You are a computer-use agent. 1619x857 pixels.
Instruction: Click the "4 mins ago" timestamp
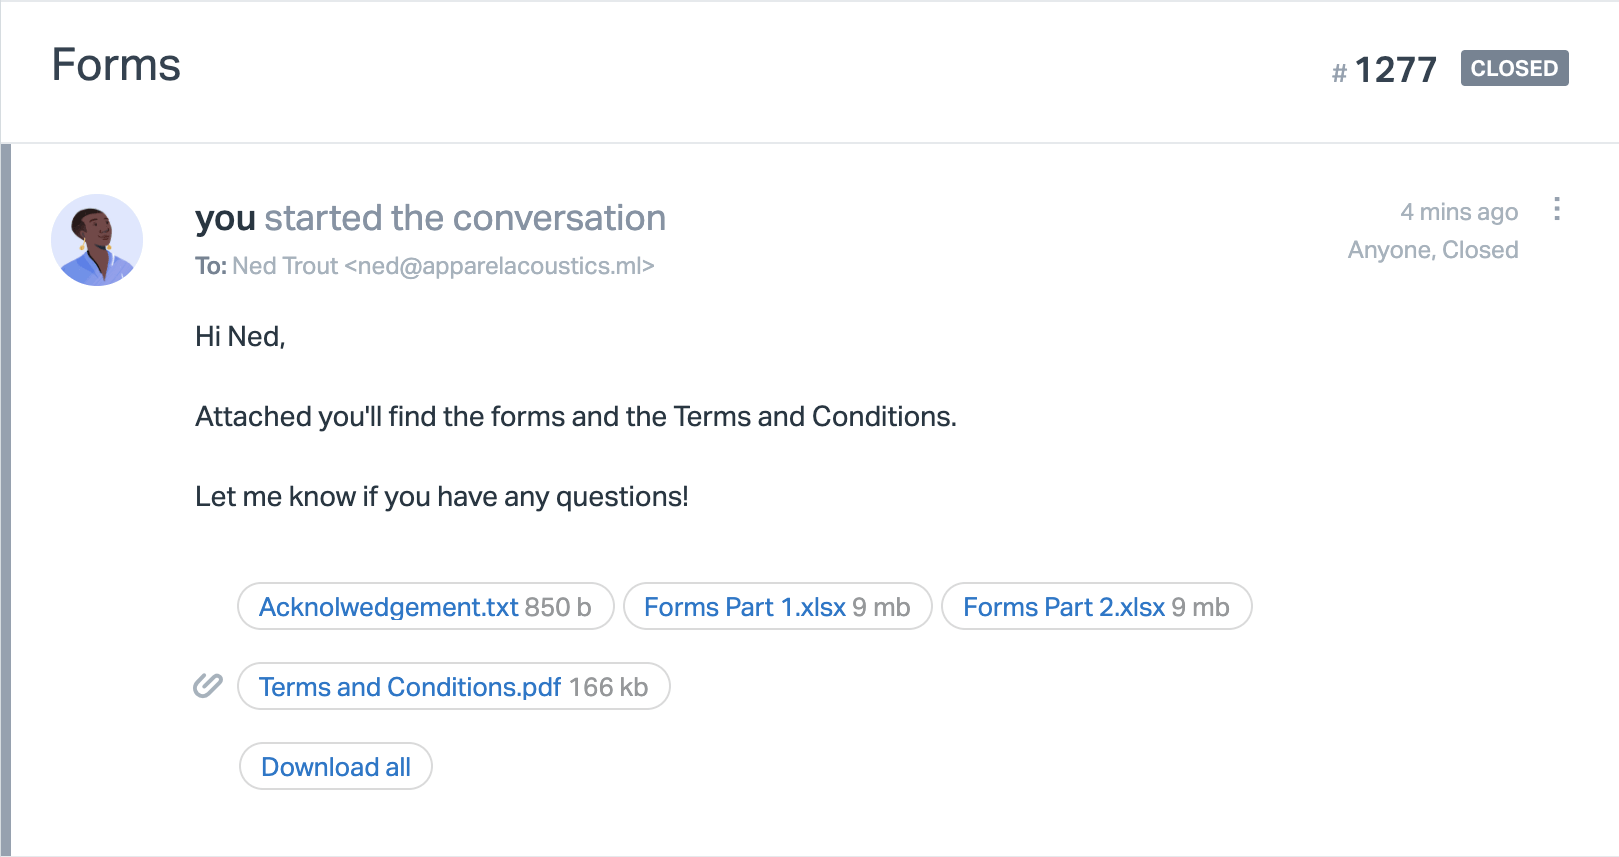(1459, 212)
